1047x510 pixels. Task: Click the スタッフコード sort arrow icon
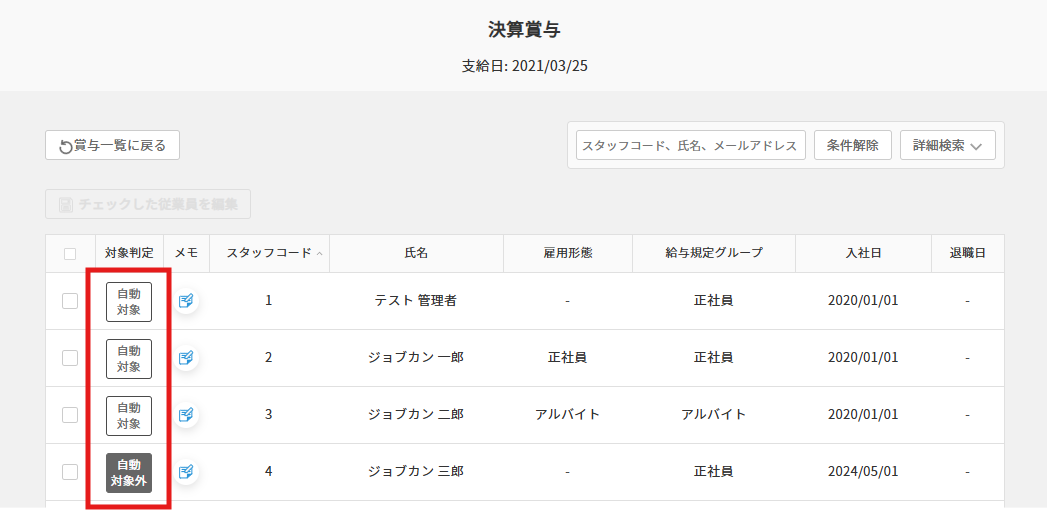(x=319, y=254)
